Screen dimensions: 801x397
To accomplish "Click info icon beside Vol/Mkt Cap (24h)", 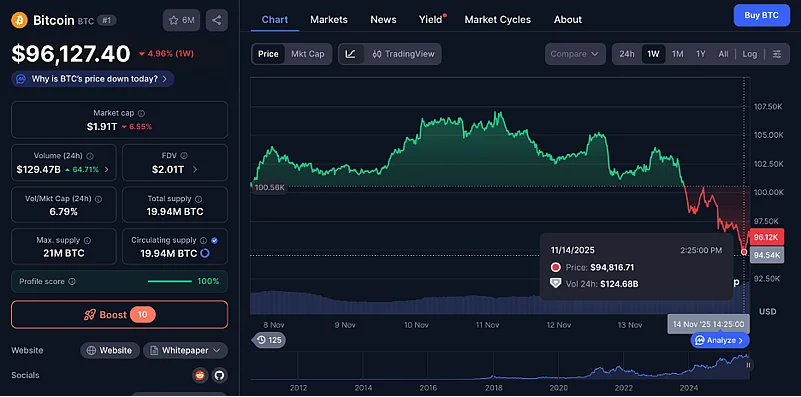I will (98, 199).
